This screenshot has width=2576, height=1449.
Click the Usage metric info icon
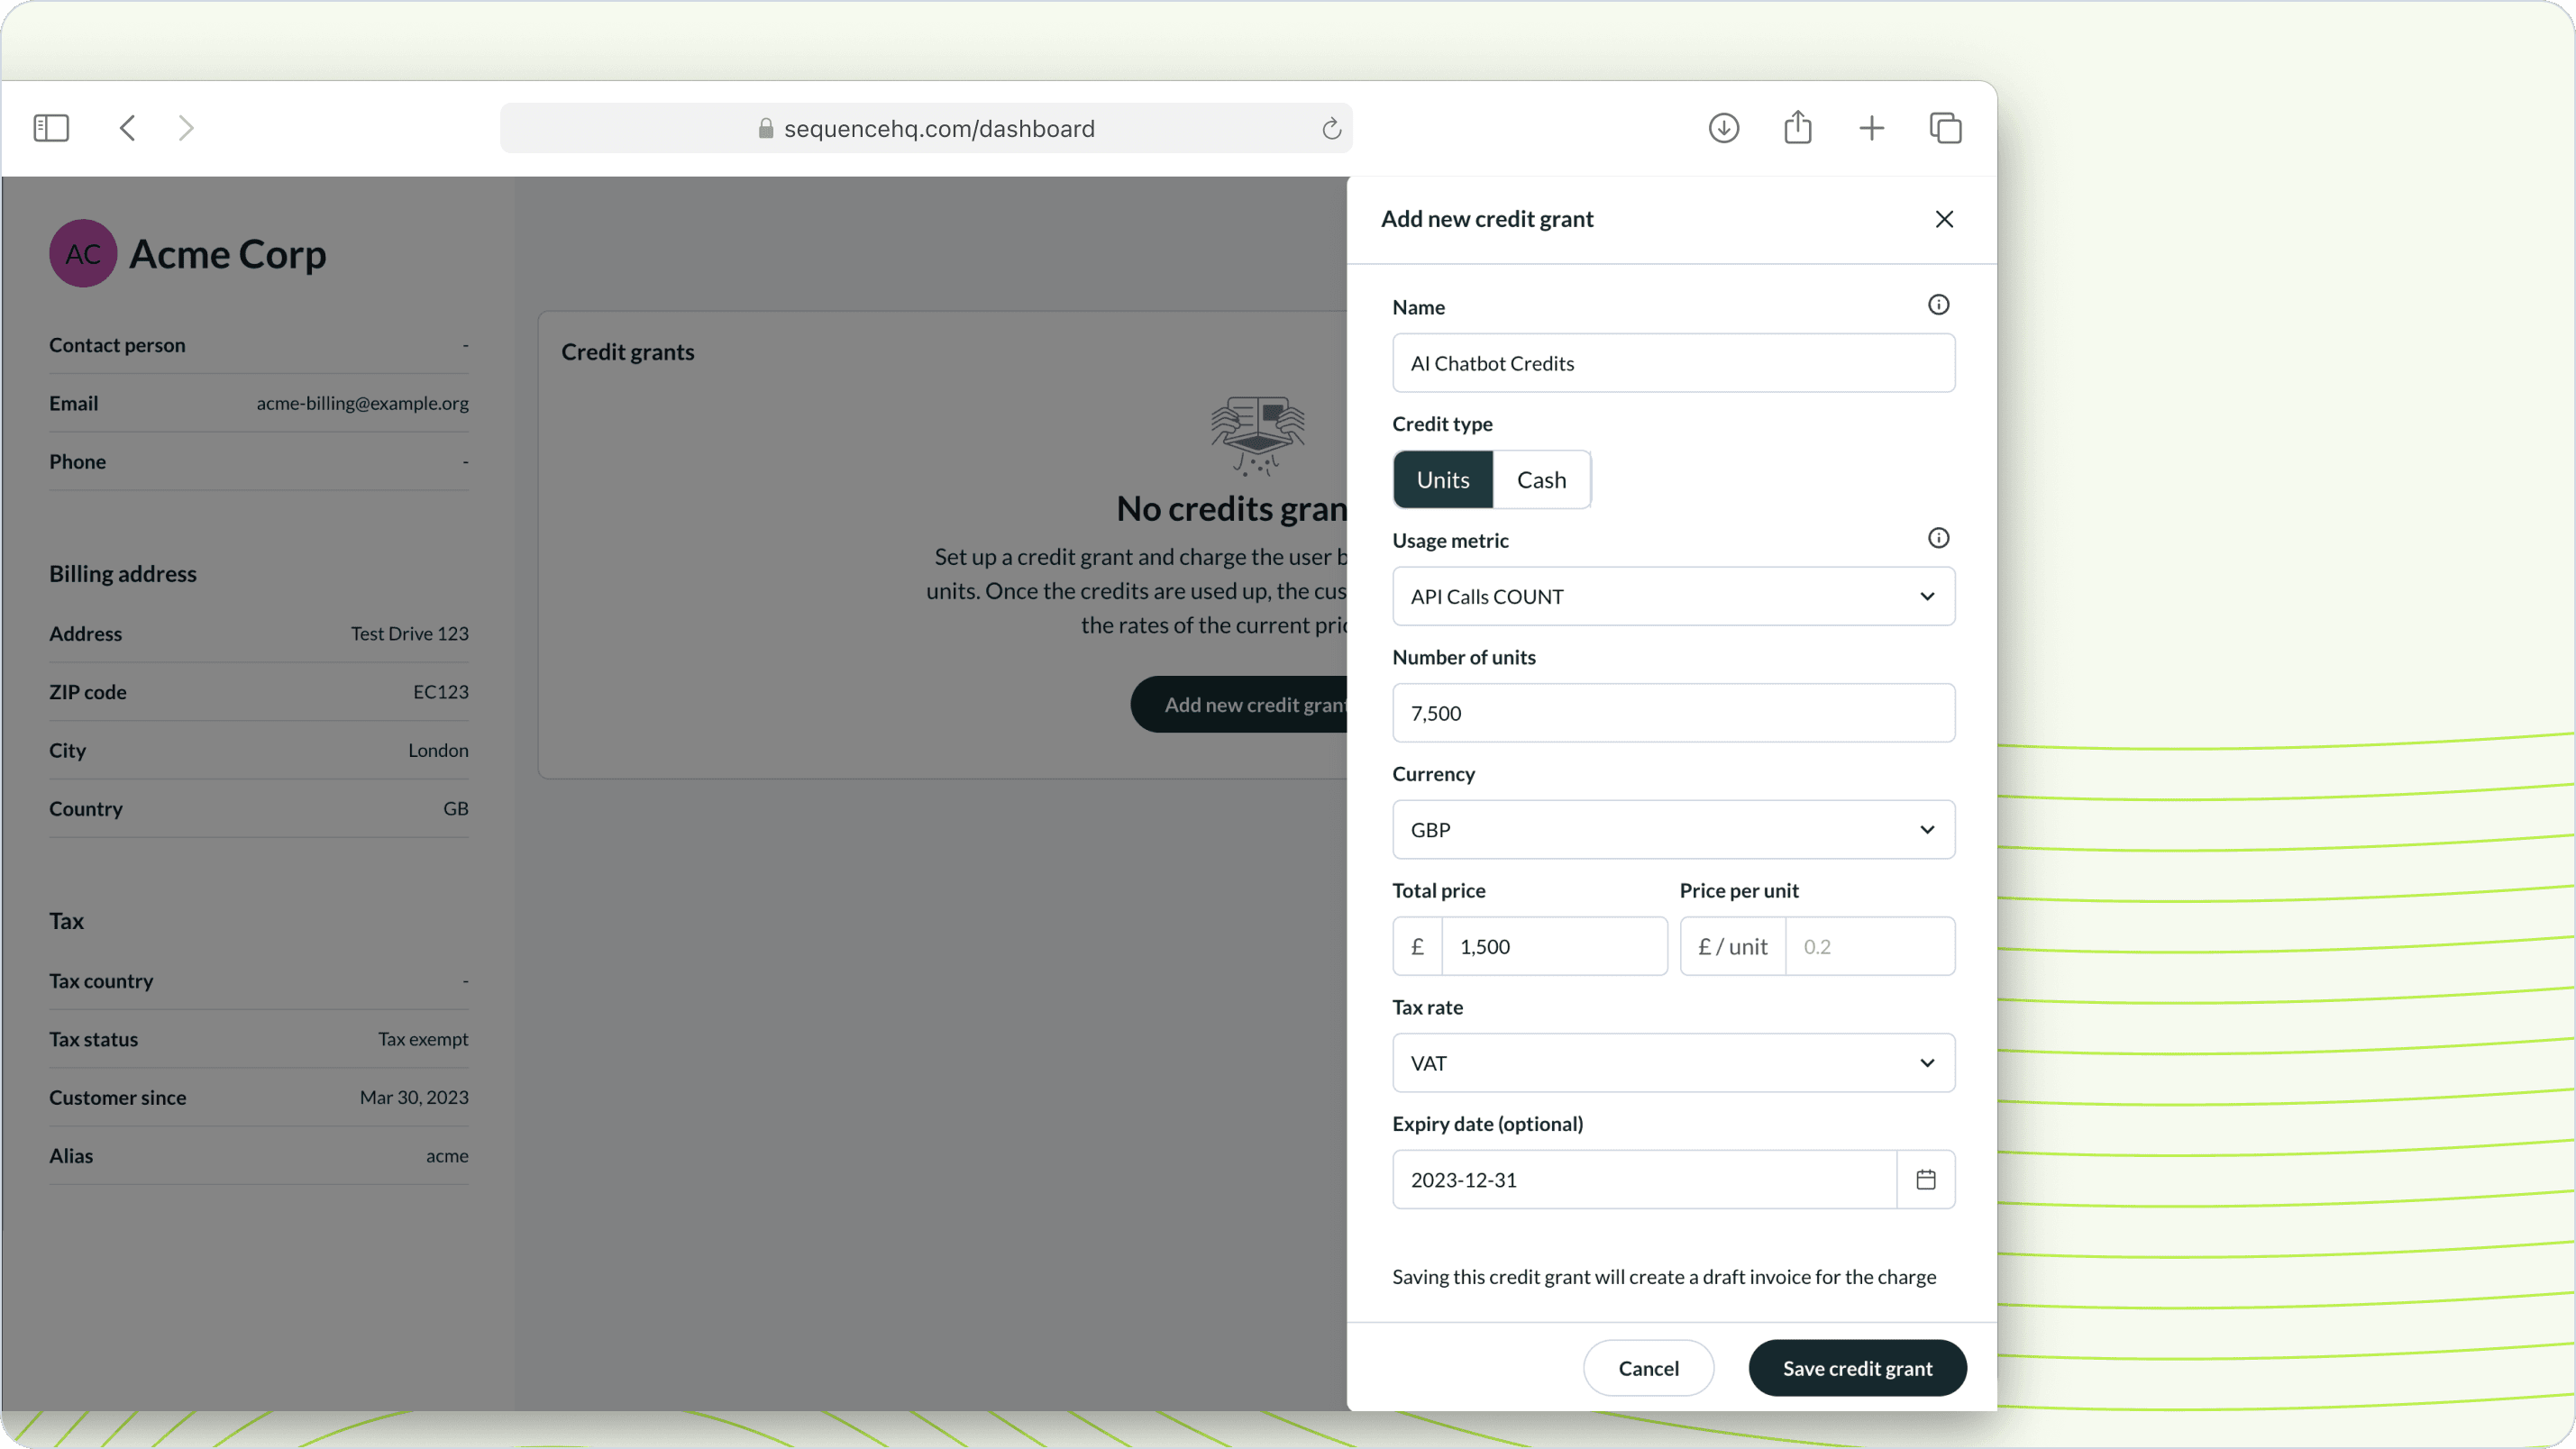click(x=1938, y=538)
